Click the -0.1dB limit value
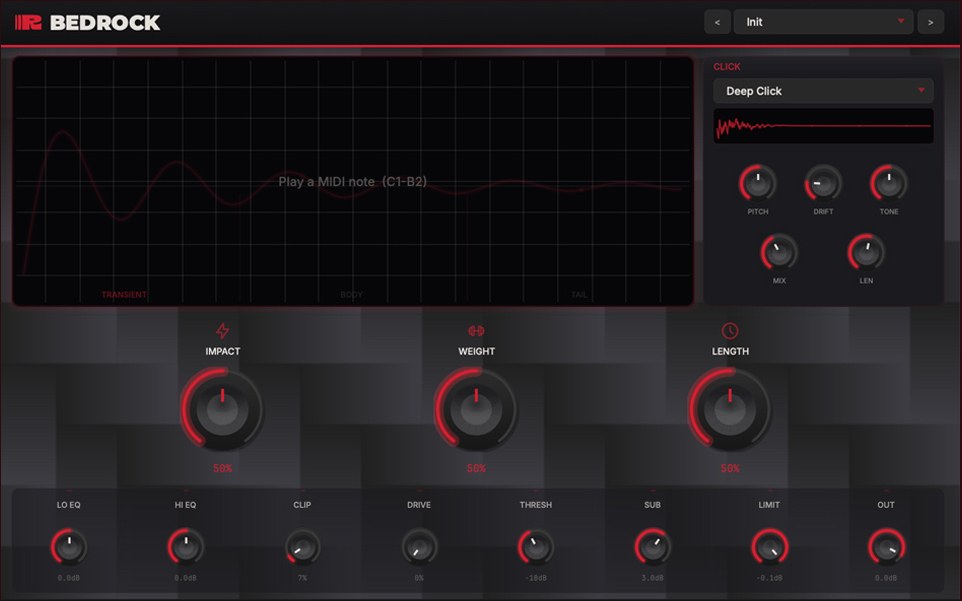 [x=769, y=578]
